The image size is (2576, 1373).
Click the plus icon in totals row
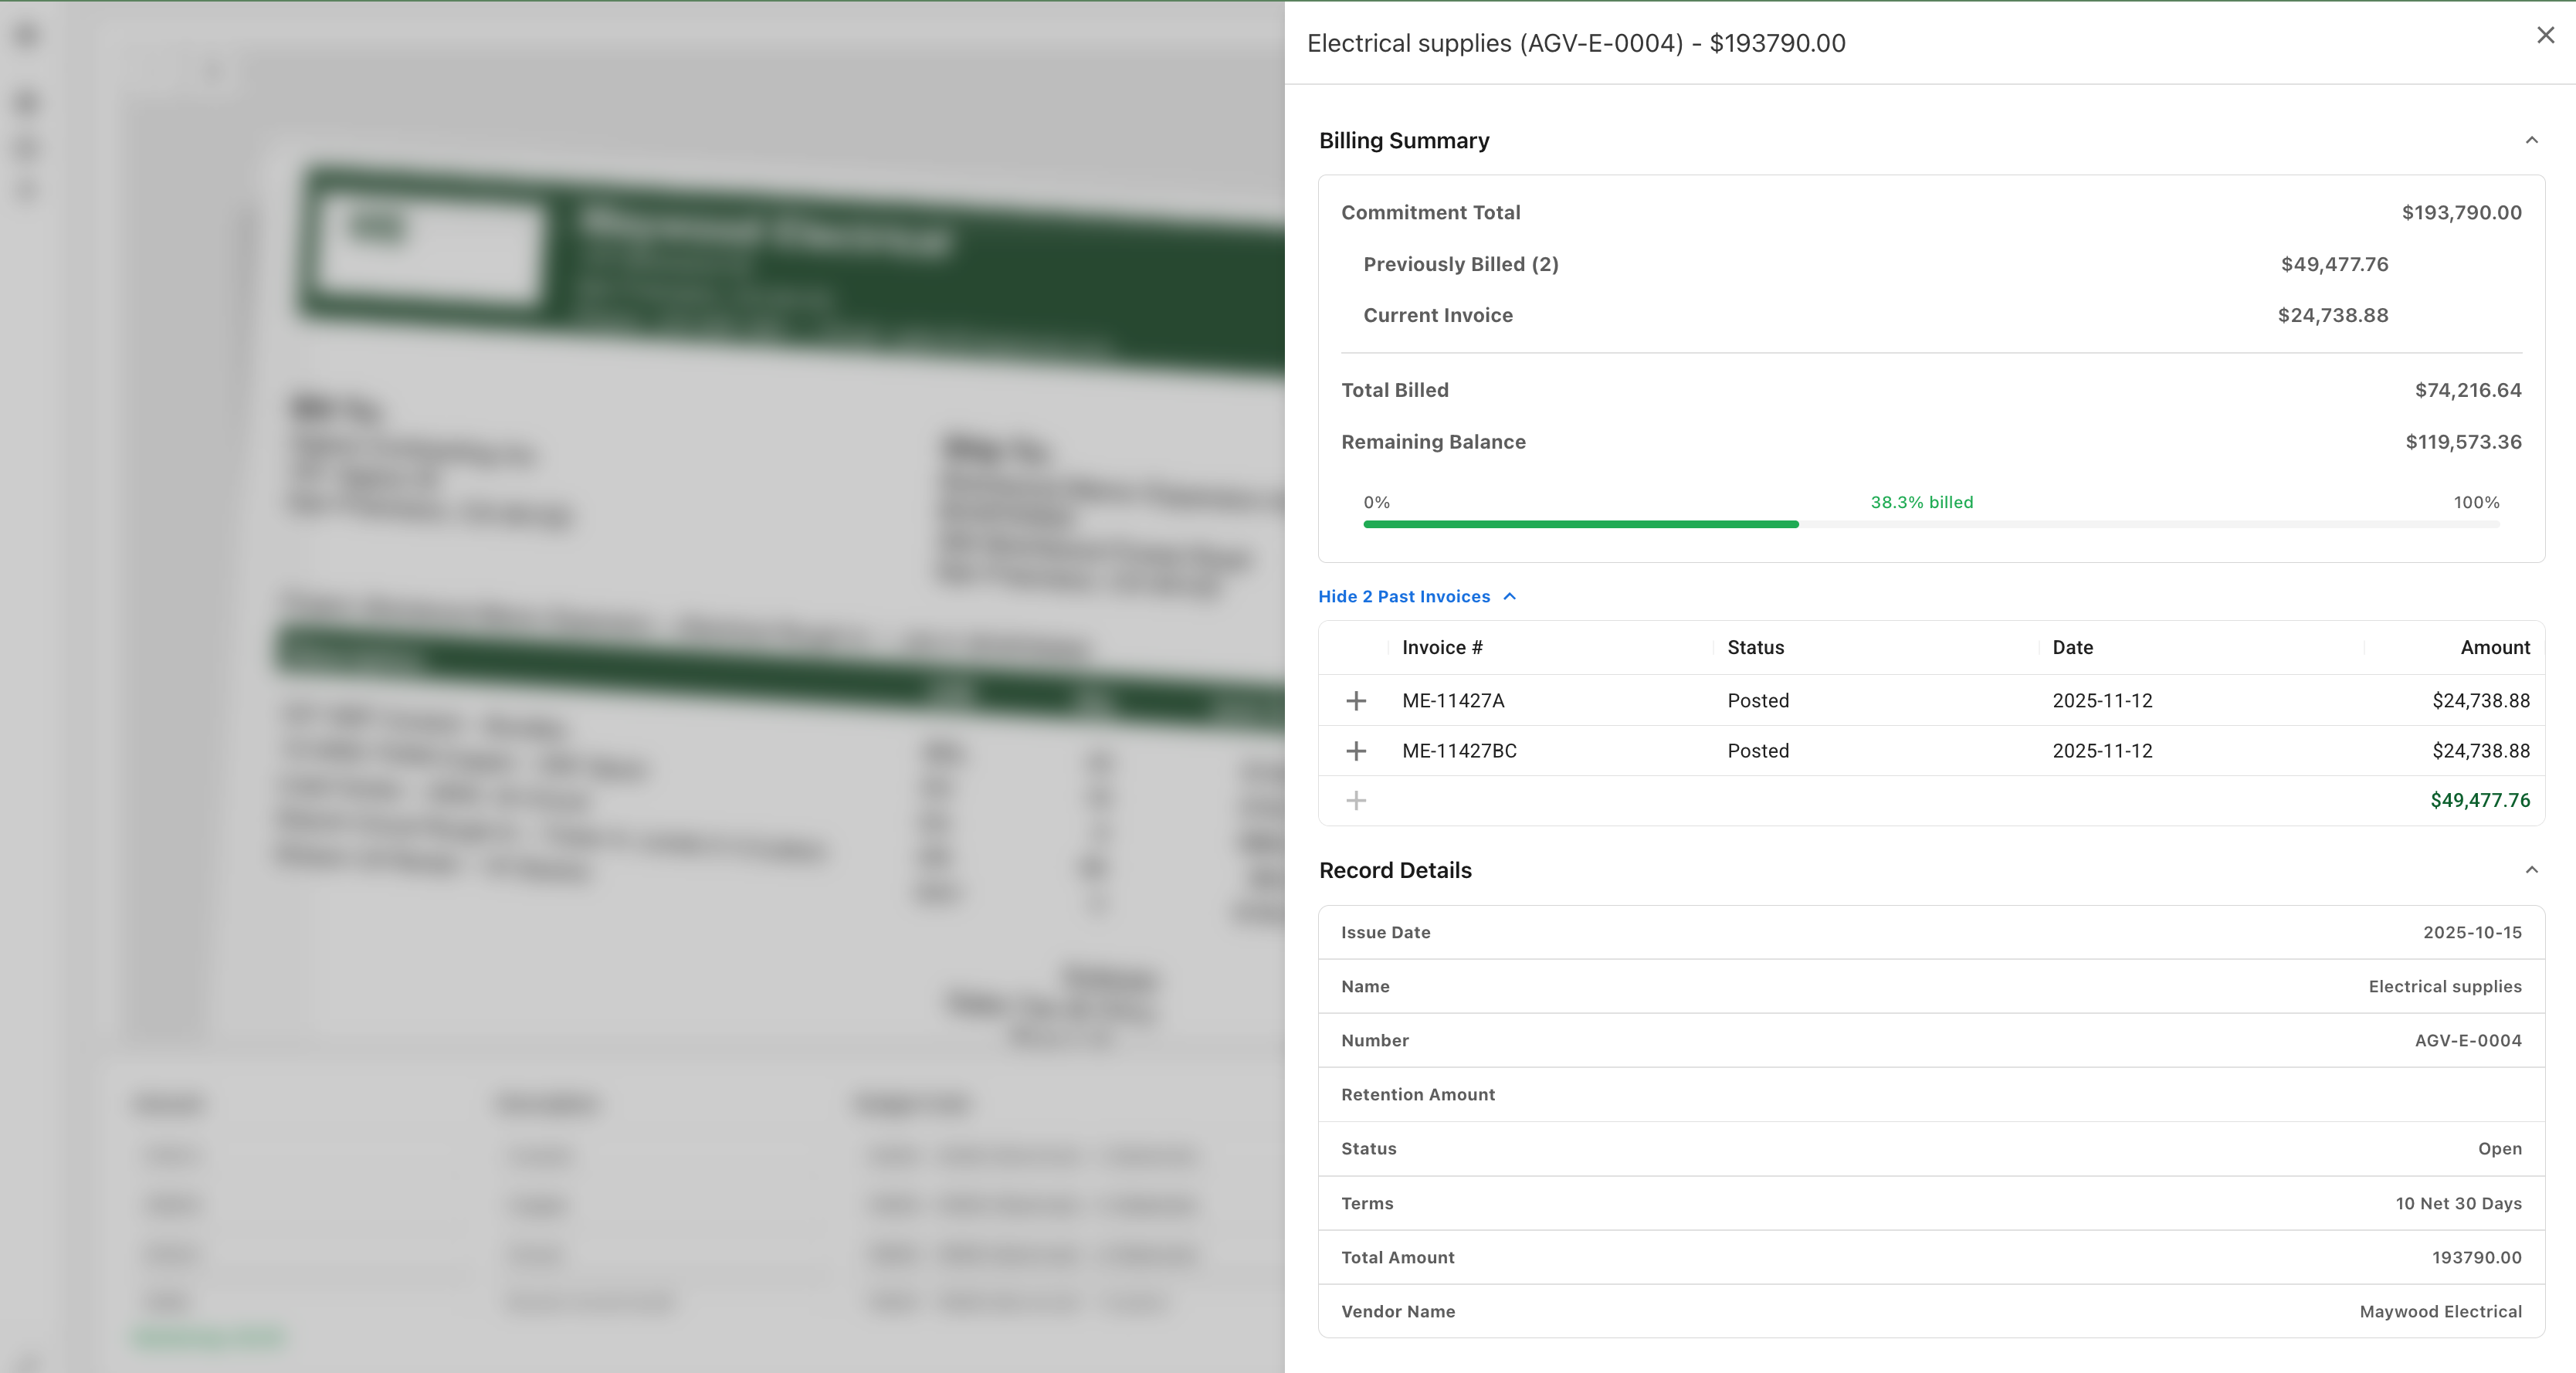coord(1356,801)
